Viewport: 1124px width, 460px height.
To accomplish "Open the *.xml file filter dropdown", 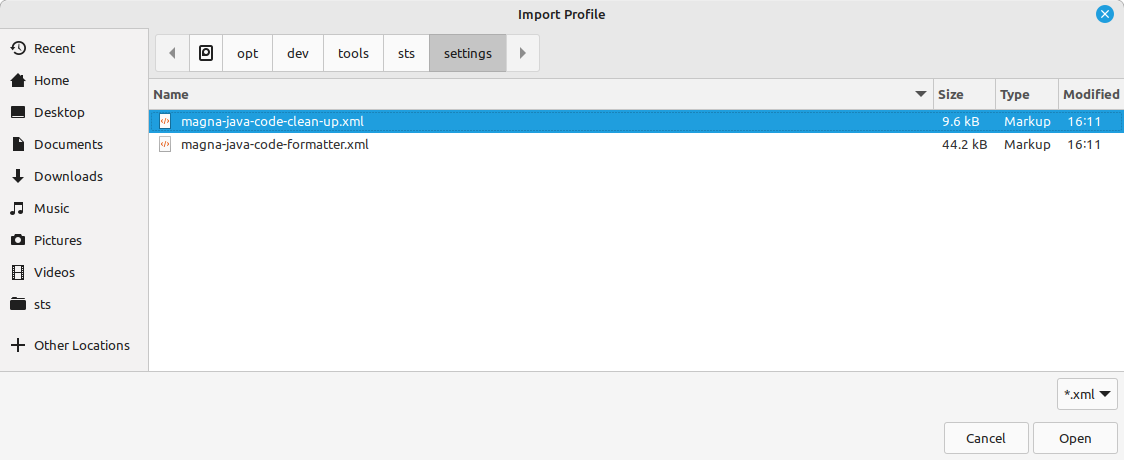I will tap(1087, 394).
